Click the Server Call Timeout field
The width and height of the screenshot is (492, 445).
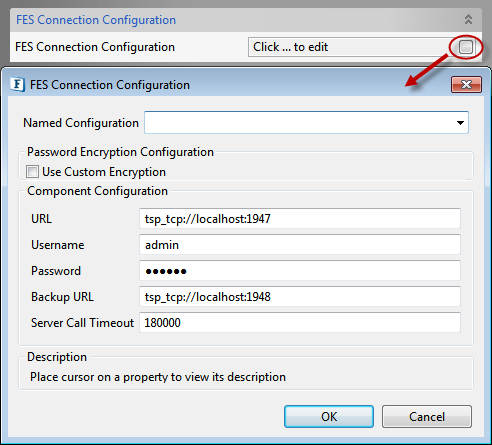coord(300,323)
